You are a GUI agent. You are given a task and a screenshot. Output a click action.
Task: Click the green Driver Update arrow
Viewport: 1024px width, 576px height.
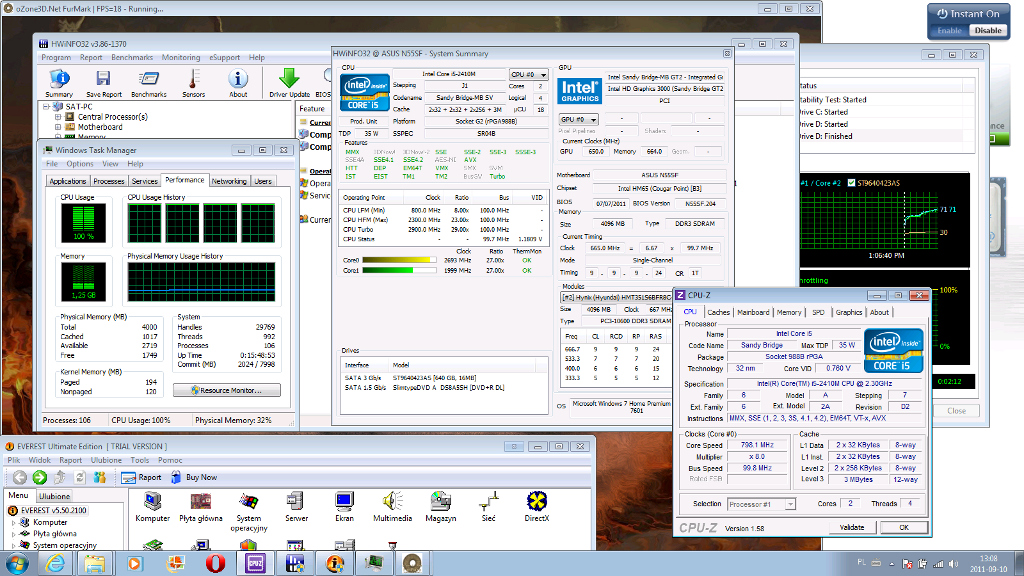click(289, 84)
